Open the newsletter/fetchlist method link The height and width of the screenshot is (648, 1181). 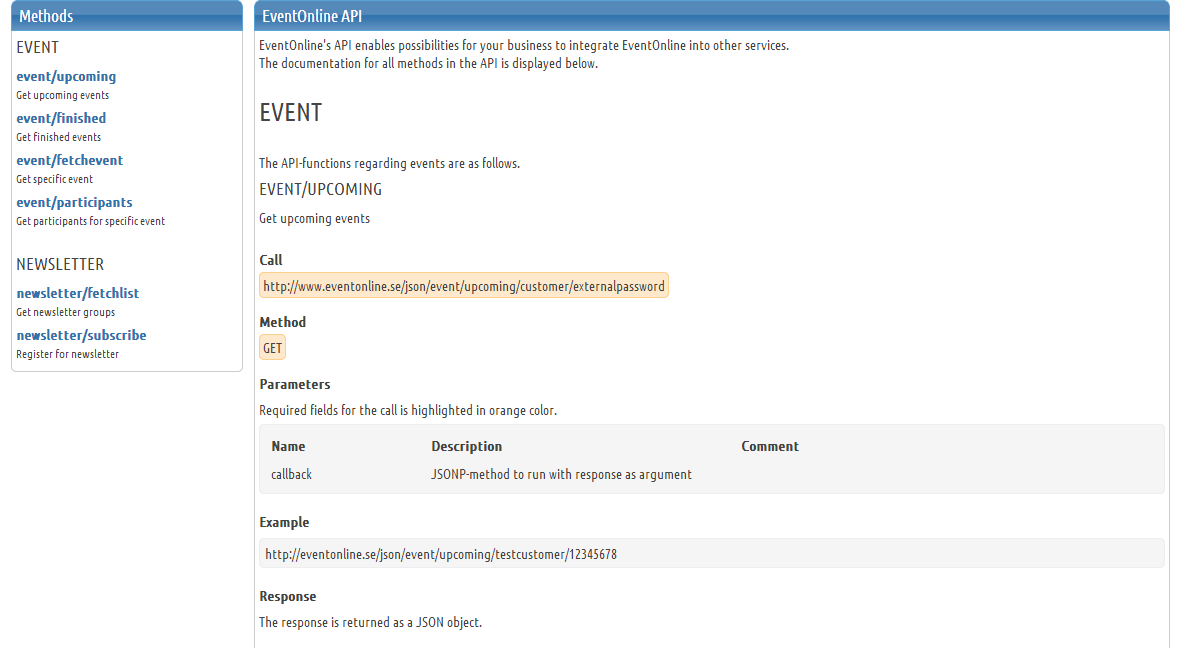point(78,293)
